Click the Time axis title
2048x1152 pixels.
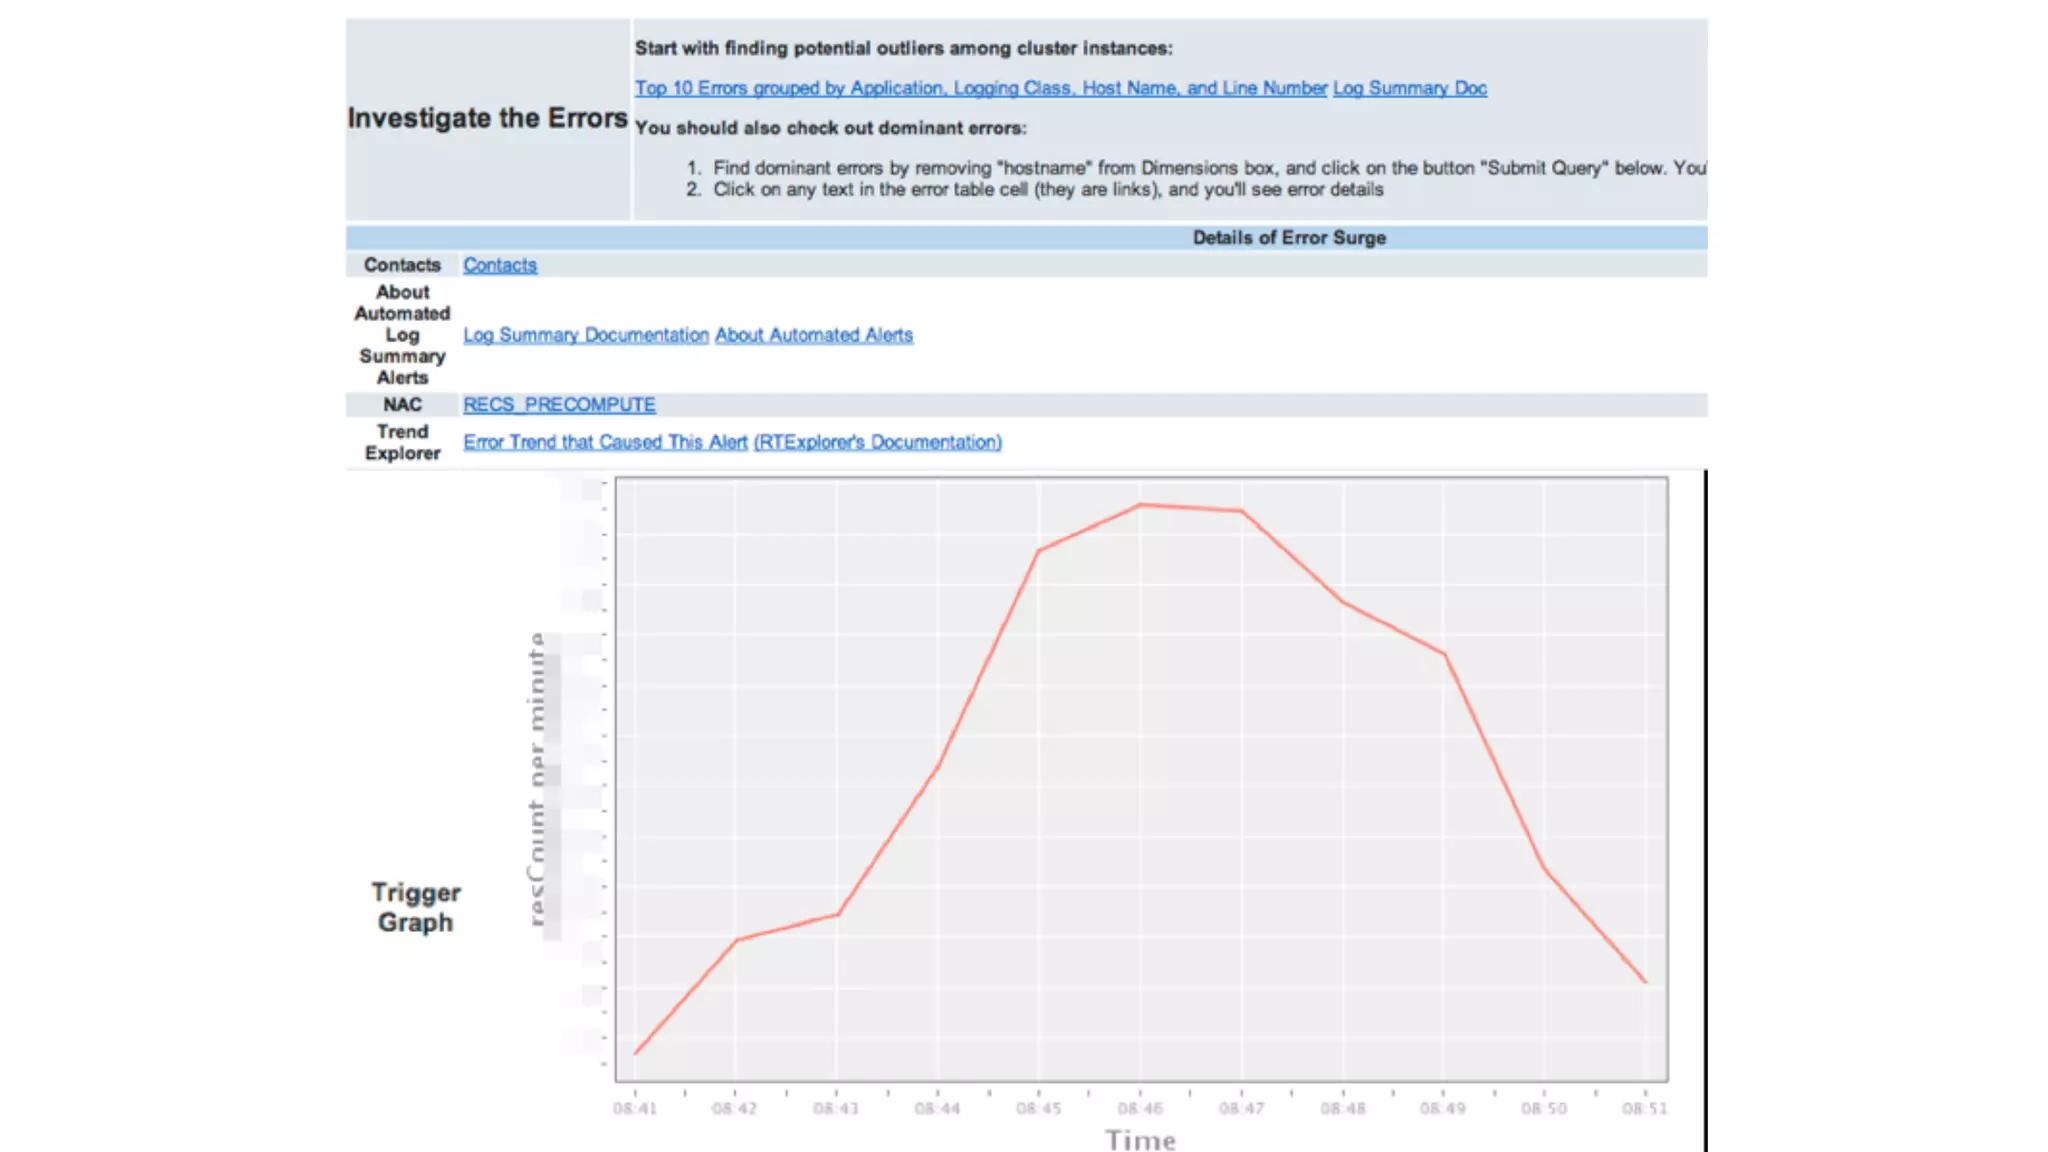[1140, 1140]
